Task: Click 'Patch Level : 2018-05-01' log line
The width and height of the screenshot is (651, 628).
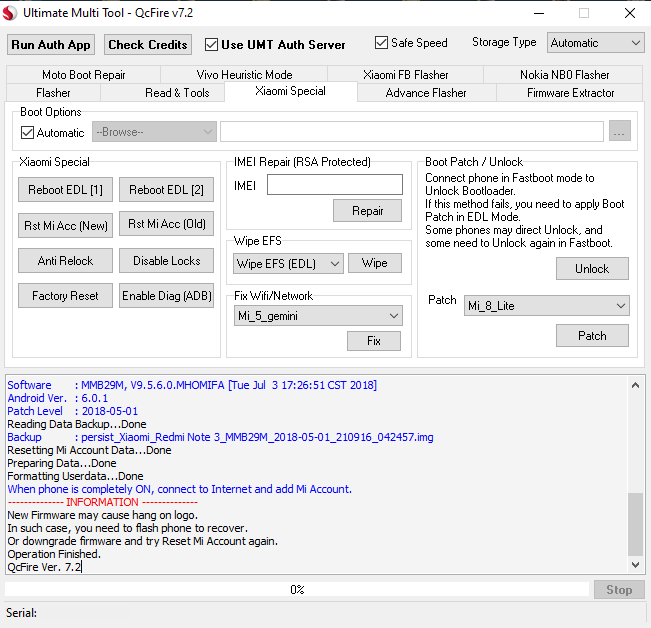Action: click(72, 411)
